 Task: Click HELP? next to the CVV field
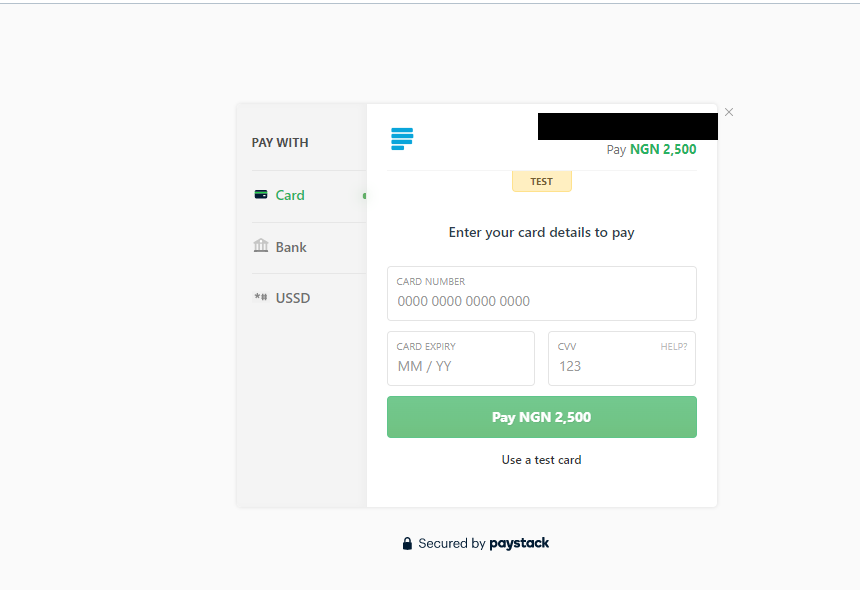[676, 345]
